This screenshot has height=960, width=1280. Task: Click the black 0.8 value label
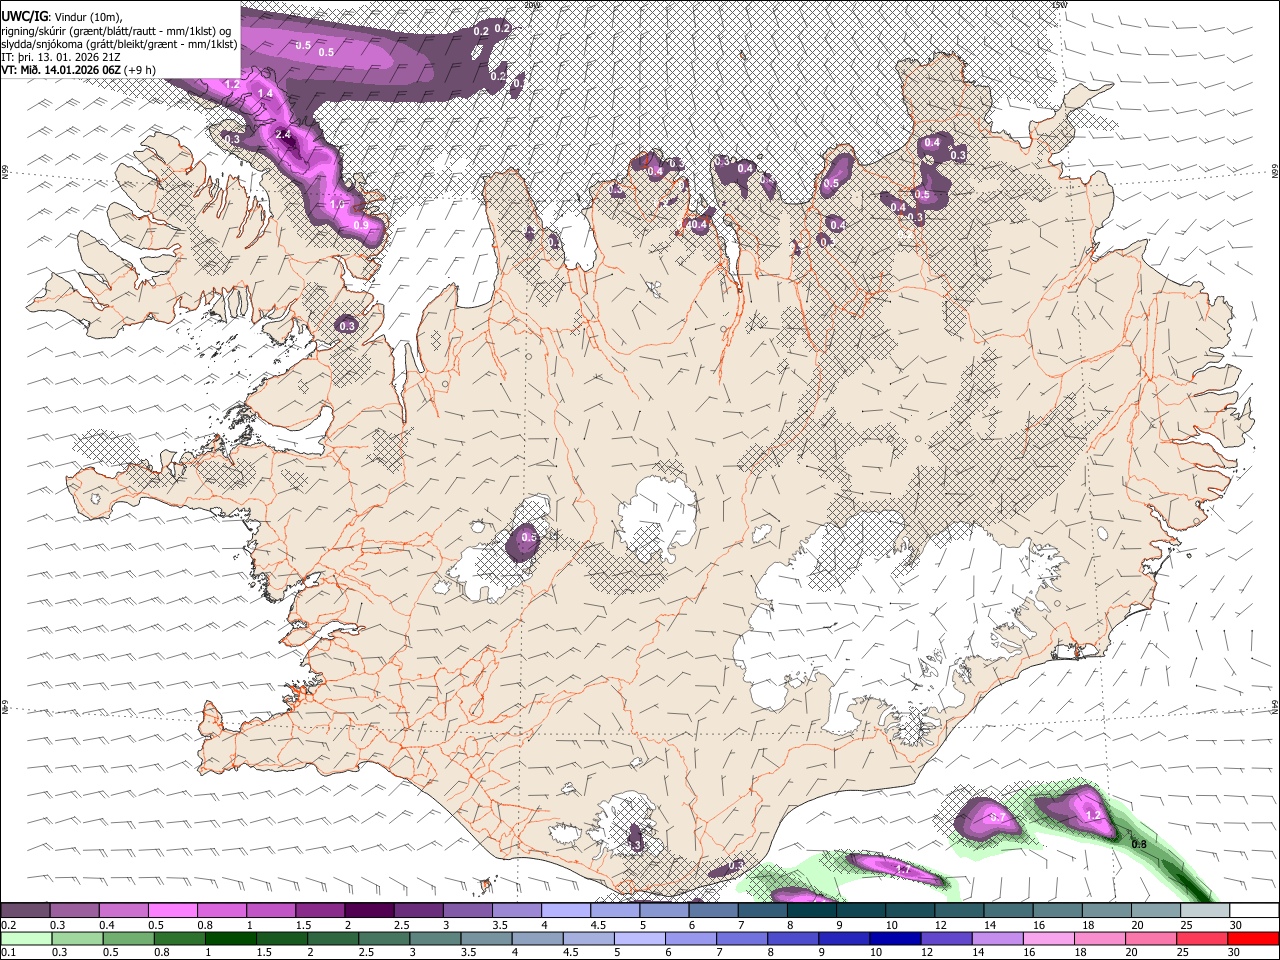(1138, 844)
